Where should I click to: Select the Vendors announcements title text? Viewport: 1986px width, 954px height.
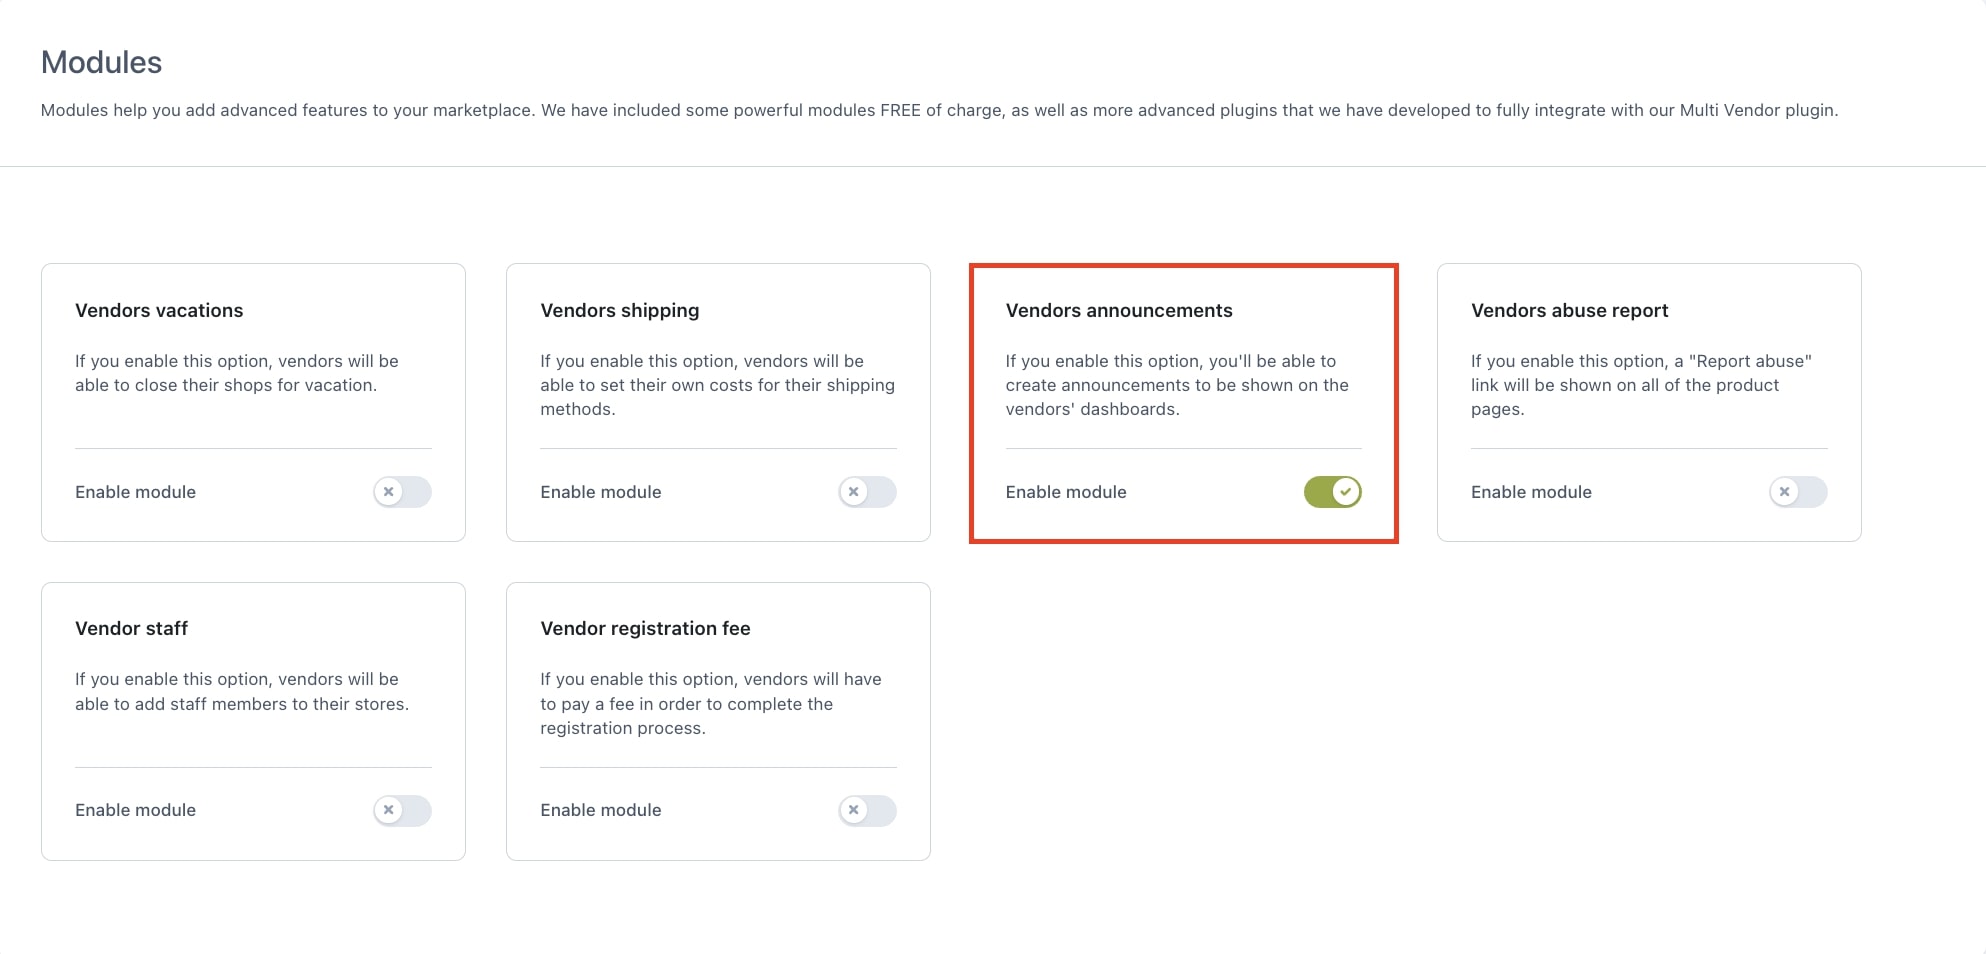point(1119,310)
